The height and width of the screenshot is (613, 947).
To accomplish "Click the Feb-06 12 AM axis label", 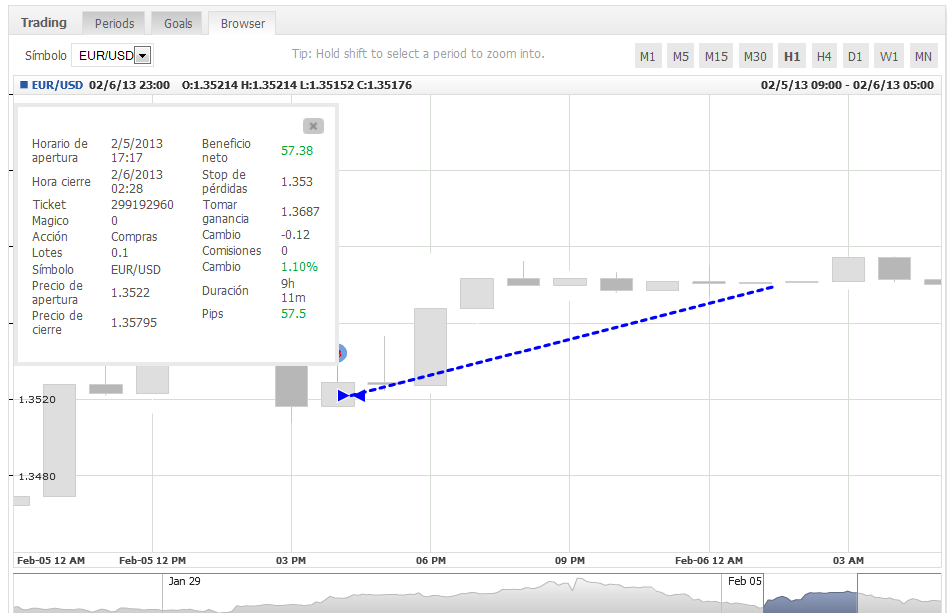I will tap(708, 560).
